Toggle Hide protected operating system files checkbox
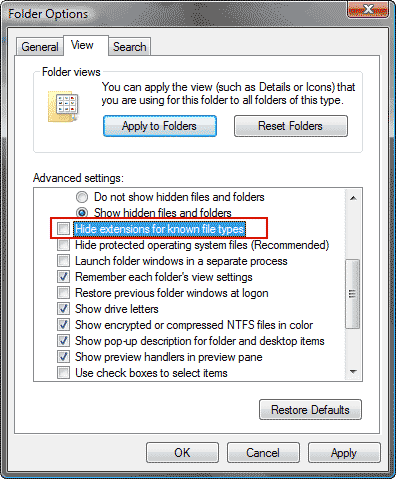 tap(63, 245)
